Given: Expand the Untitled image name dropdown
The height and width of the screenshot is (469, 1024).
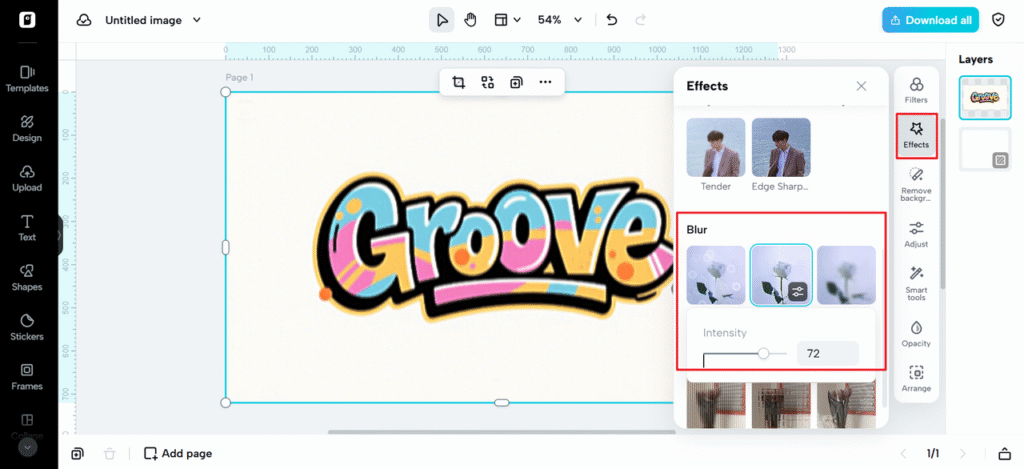Looking at the screenshot, I should pos(197,20).
